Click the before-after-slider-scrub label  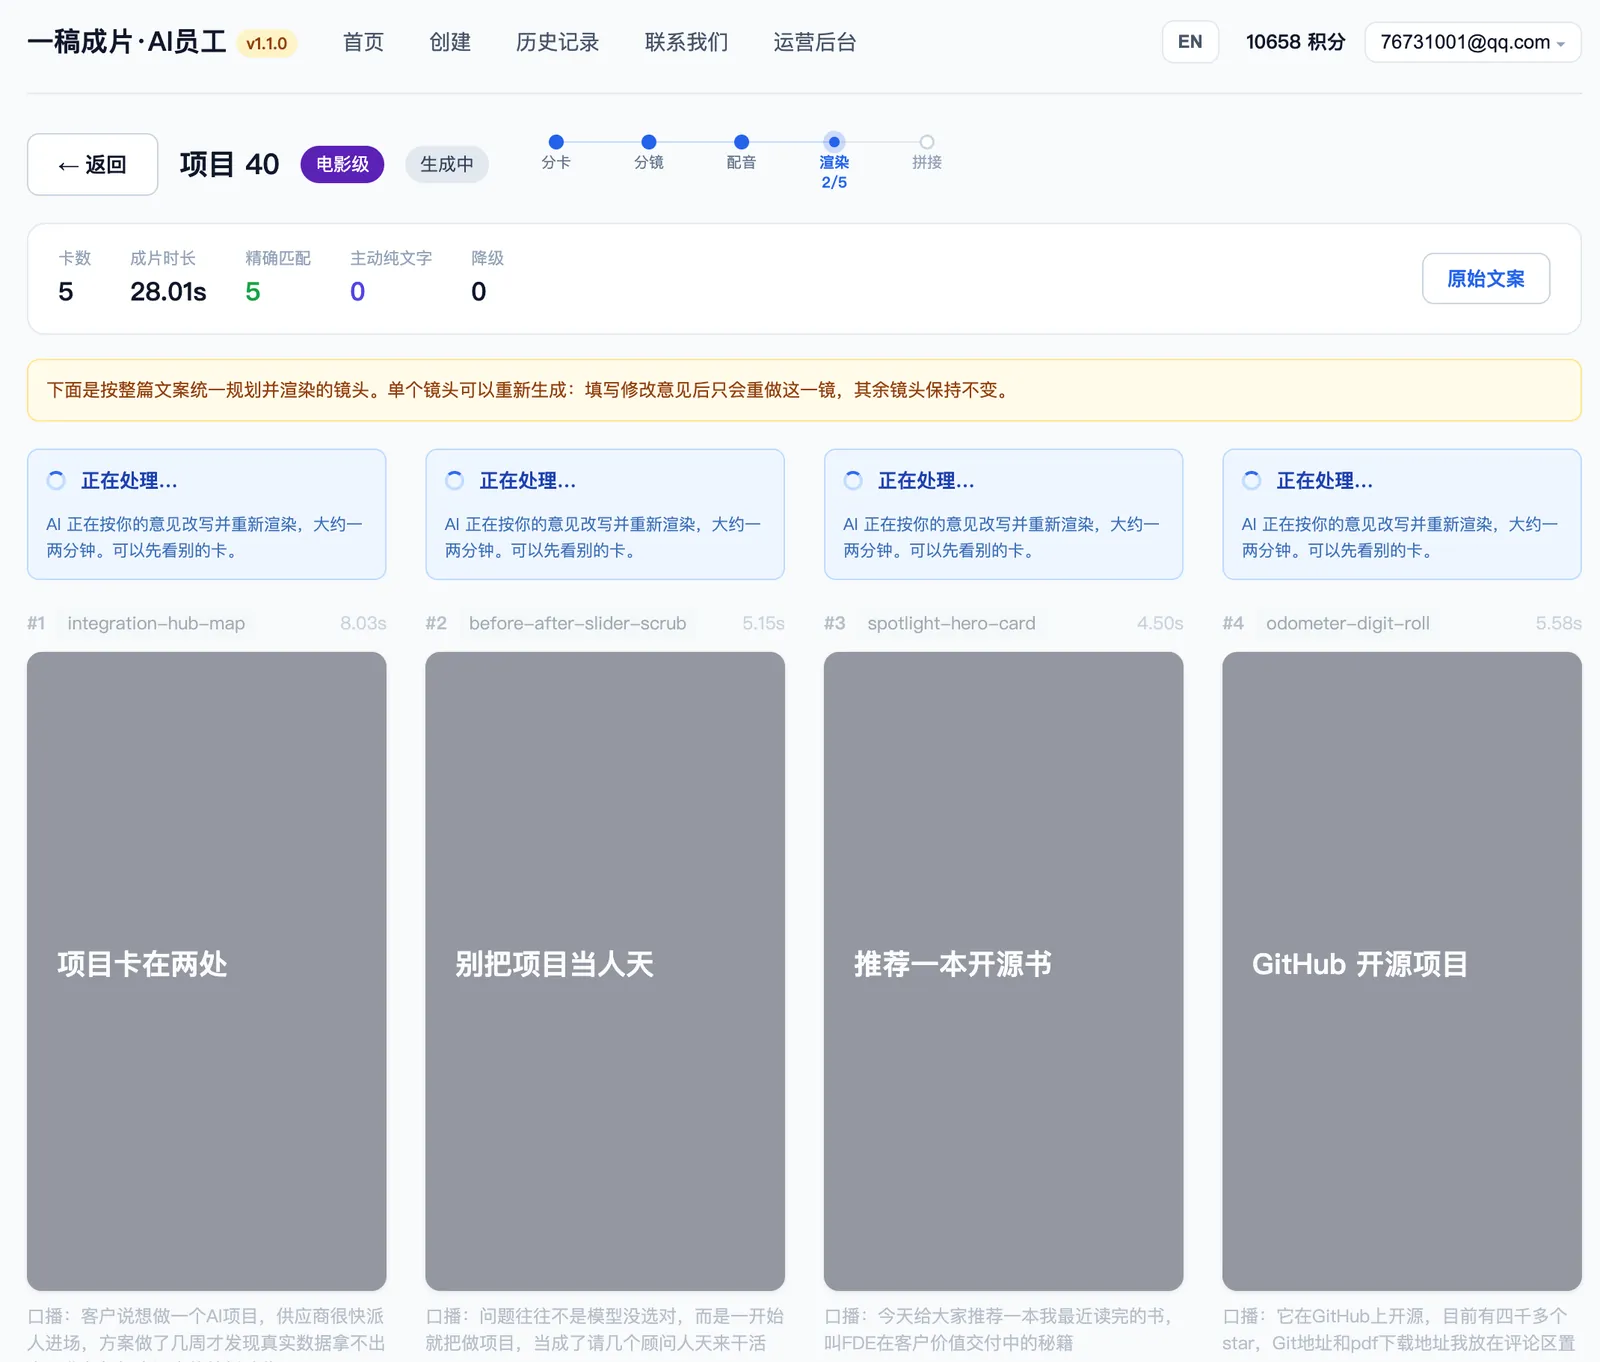point(578,623)
